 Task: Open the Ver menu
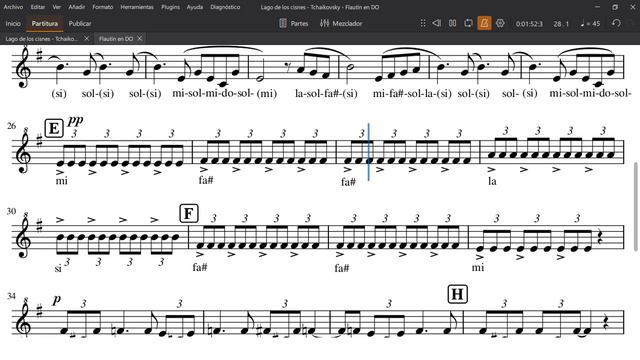point(57,7)
